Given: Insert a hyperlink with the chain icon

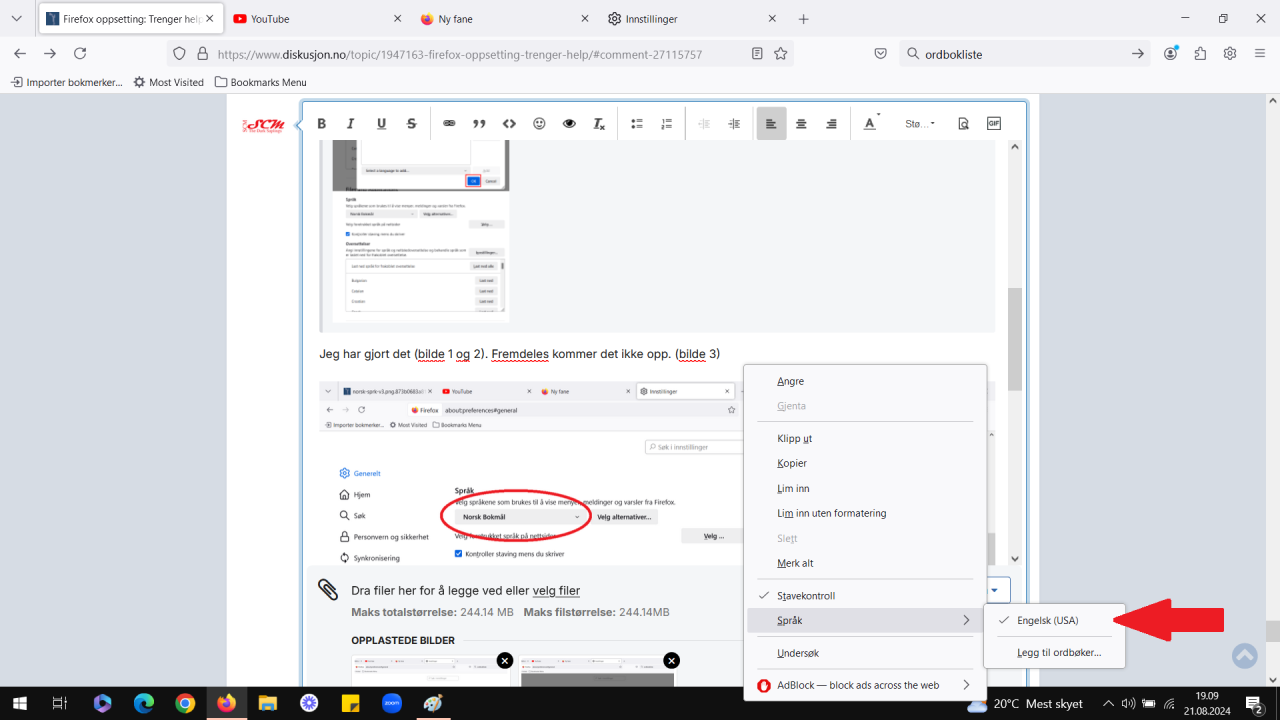Looking at the screenshot, I should coord(449,123).
